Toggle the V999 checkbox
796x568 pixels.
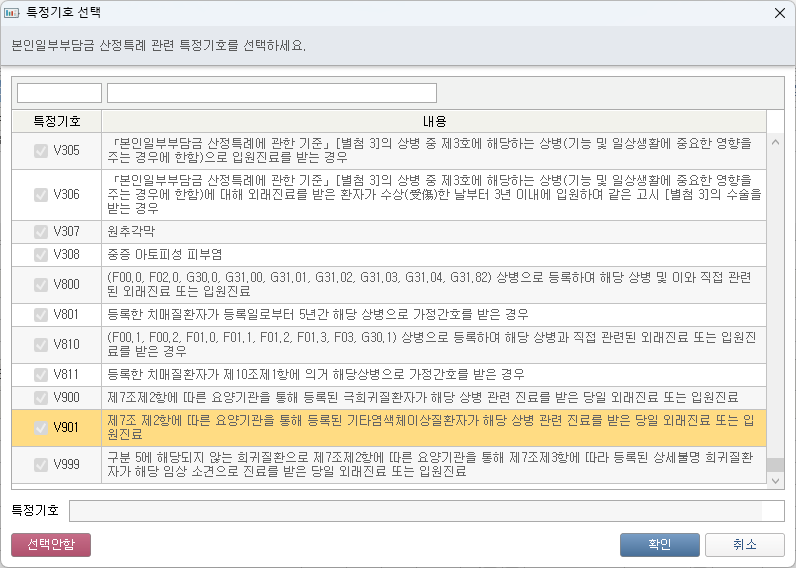41,464
